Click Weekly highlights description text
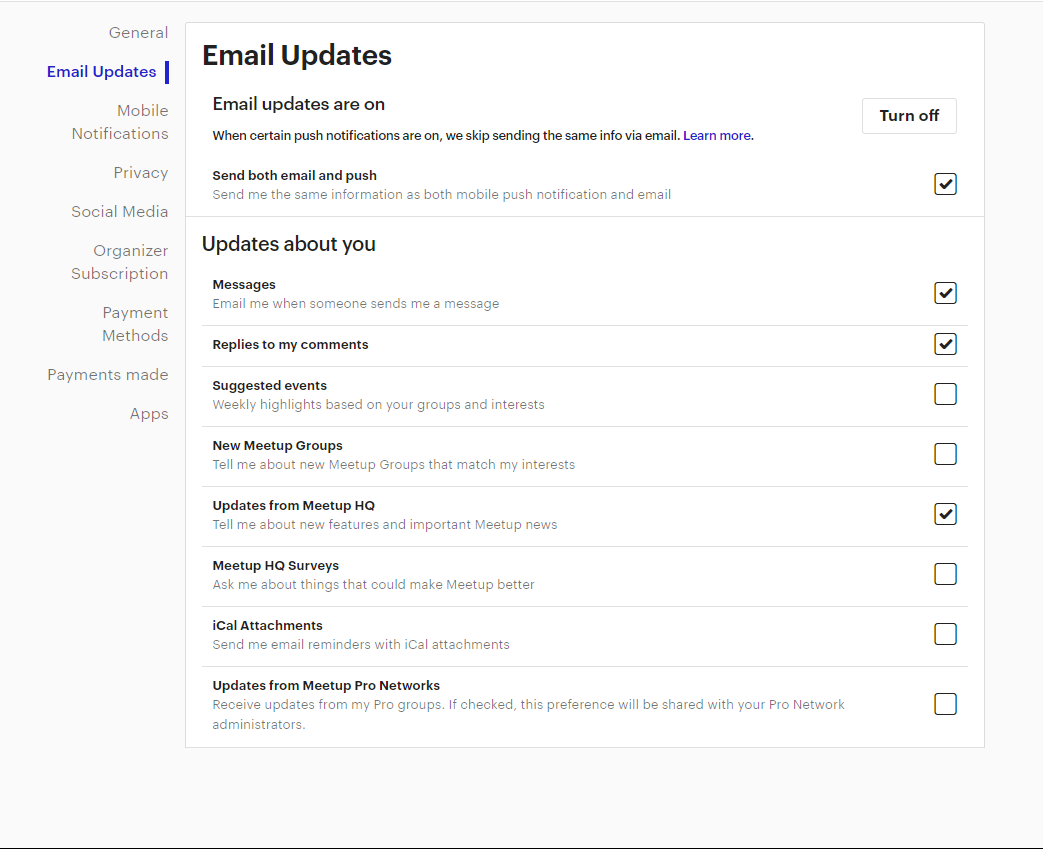The width and height of the screenshot is (1043, 849). point(378,405)
